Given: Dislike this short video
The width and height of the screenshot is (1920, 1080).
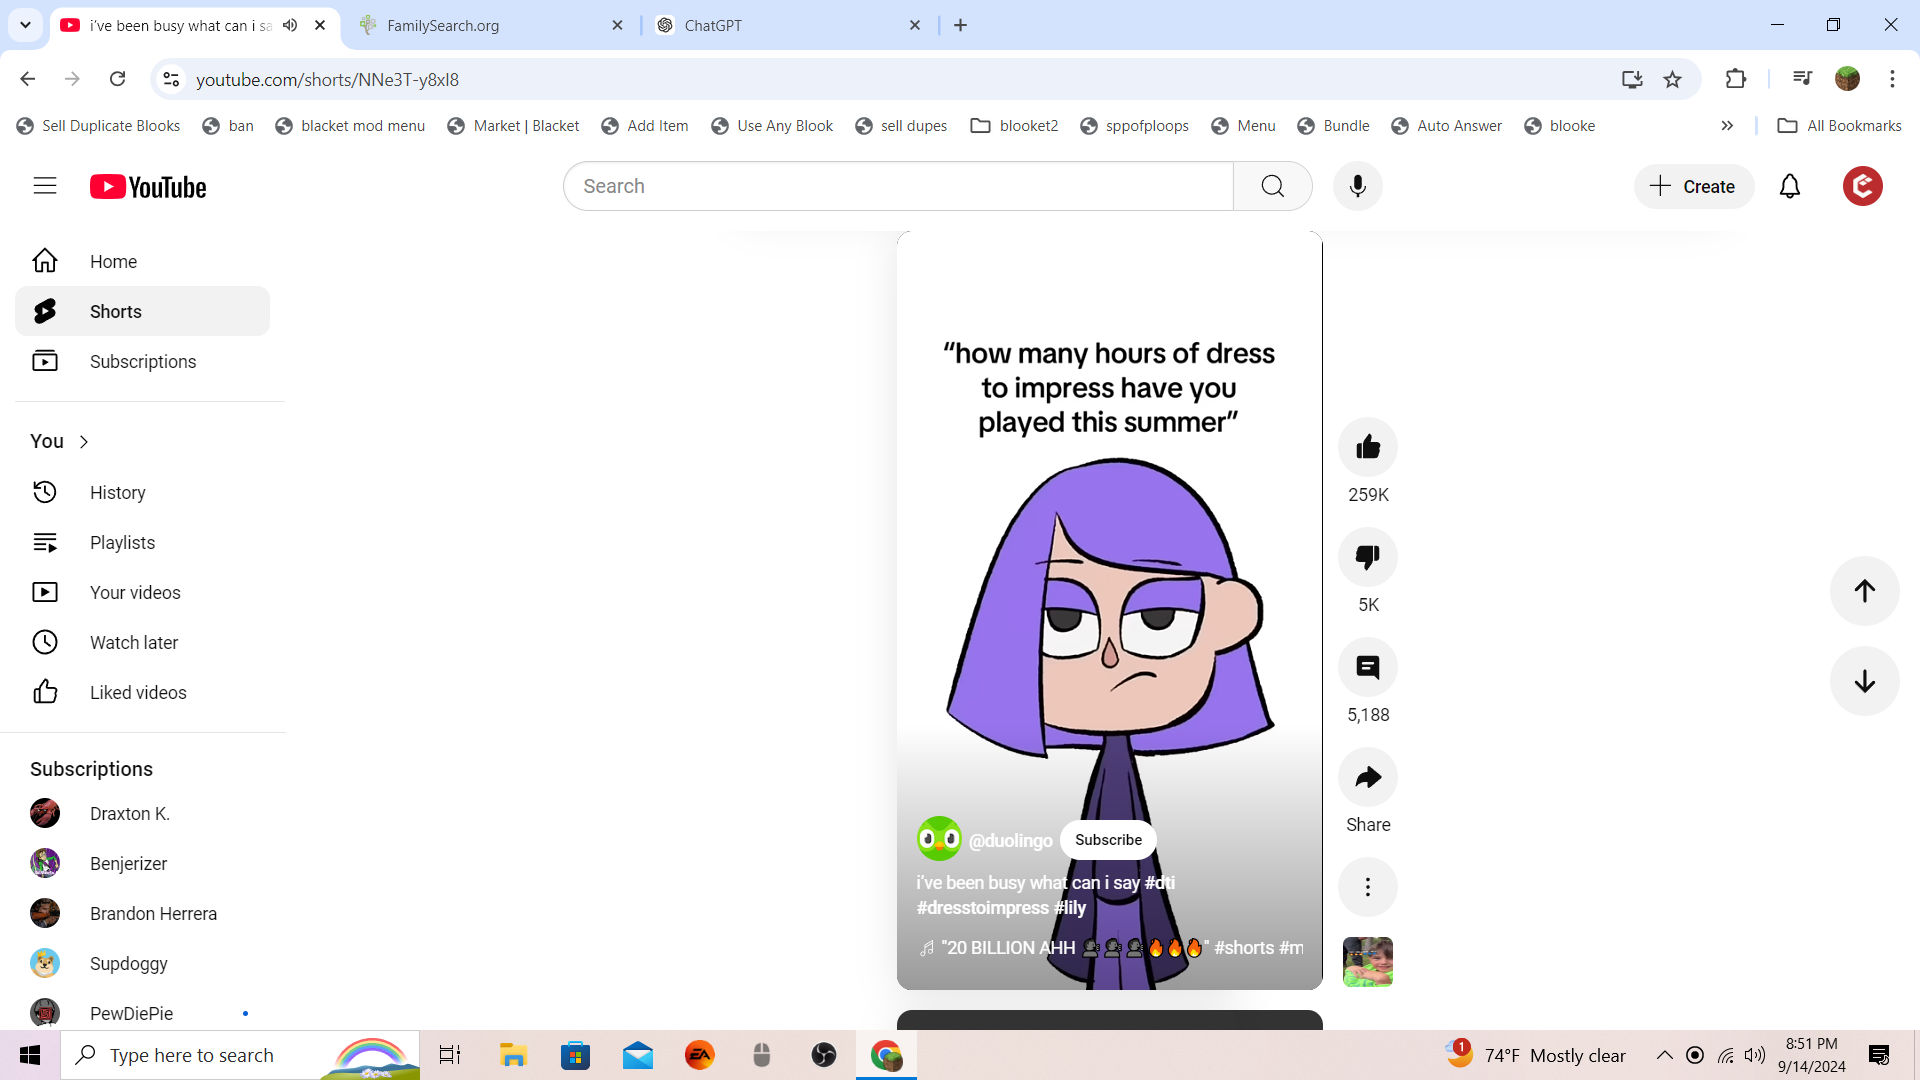Looking at the screenshot, I should [x=1367, y=557].
